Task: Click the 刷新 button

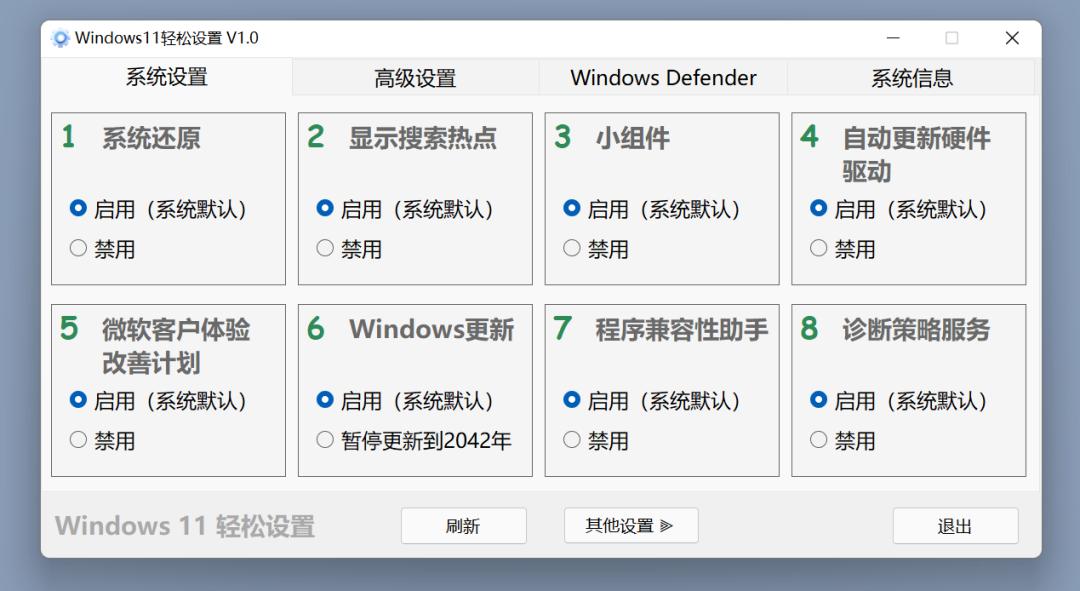Action: click(464, 525)
